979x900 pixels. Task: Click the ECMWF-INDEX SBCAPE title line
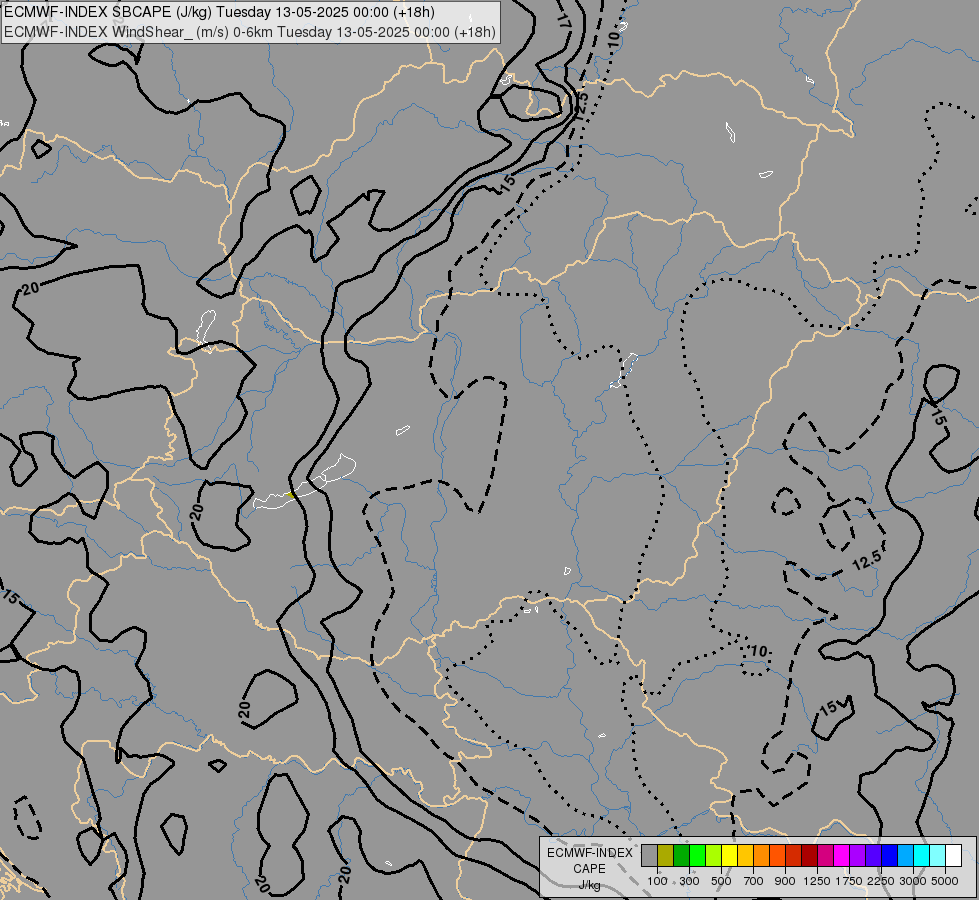[x=219, y=12]
